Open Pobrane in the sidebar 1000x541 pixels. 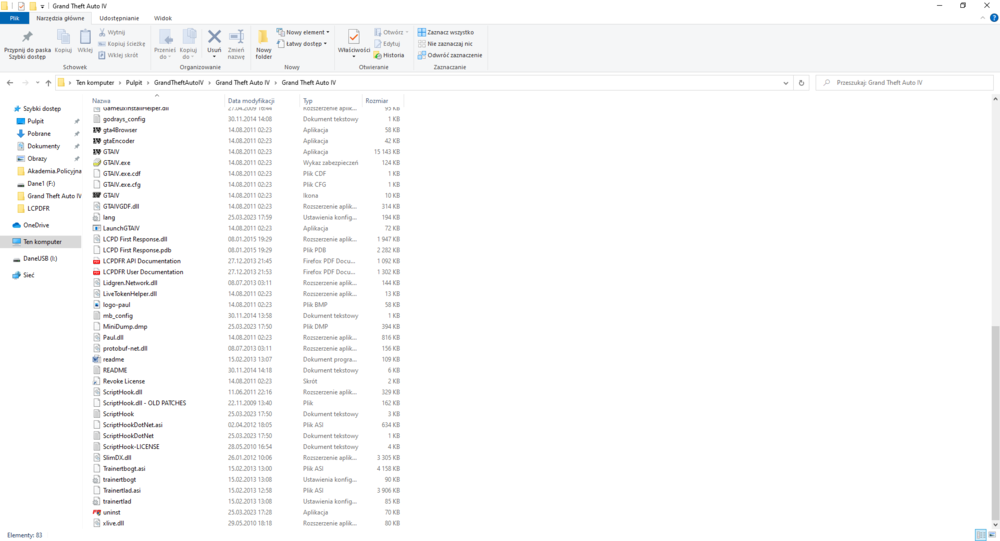(39, 133)
